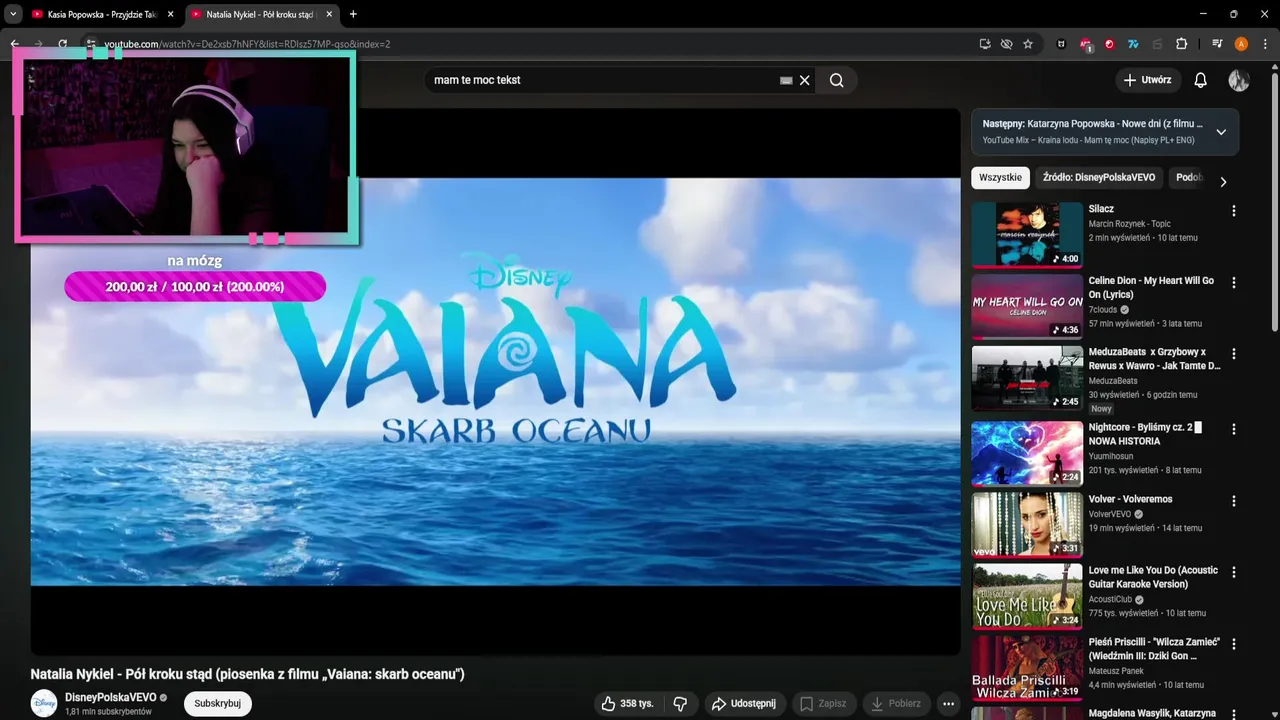Open the browser media controls icon
This screenshot has height=720, width=1280.
1217,44
